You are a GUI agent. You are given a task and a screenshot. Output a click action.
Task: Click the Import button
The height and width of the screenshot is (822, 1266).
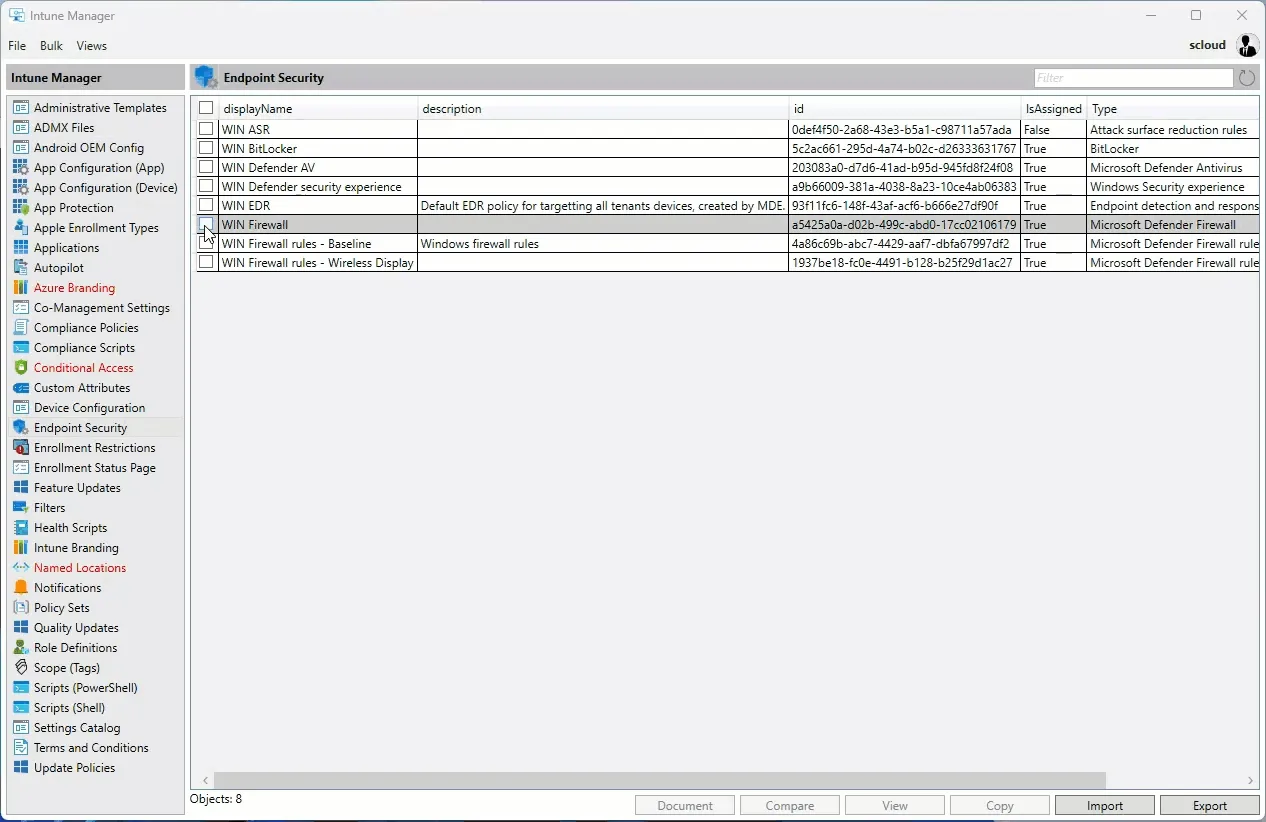(1105, 806)
